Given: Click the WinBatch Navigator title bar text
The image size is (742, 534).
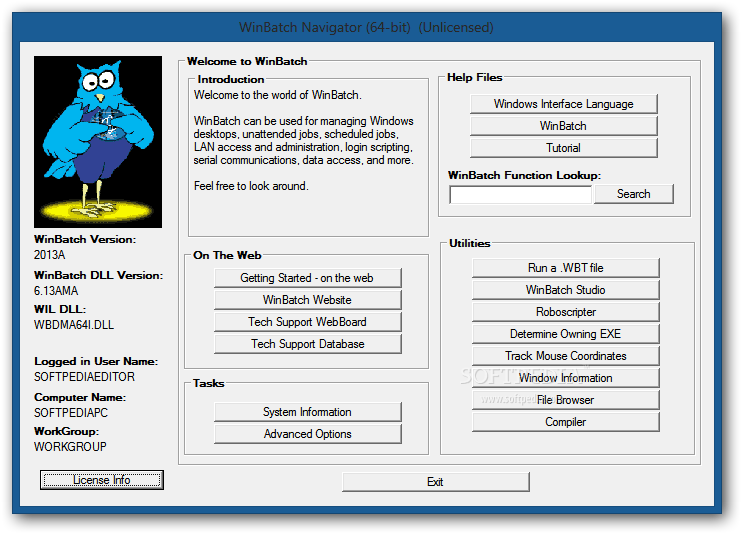Looking at the screenshot, I should [366, 27].
